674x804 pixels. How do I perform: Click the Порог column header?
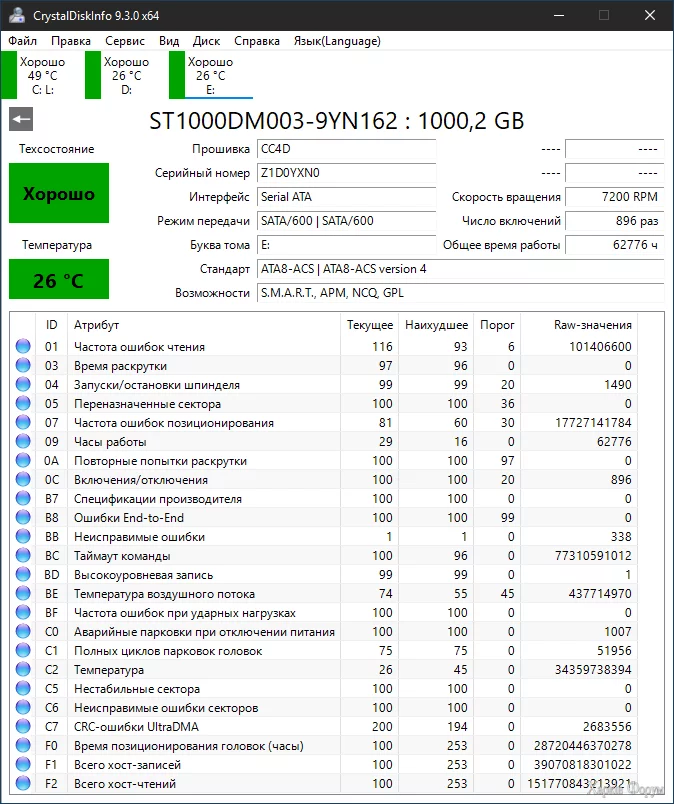(497, 325)
